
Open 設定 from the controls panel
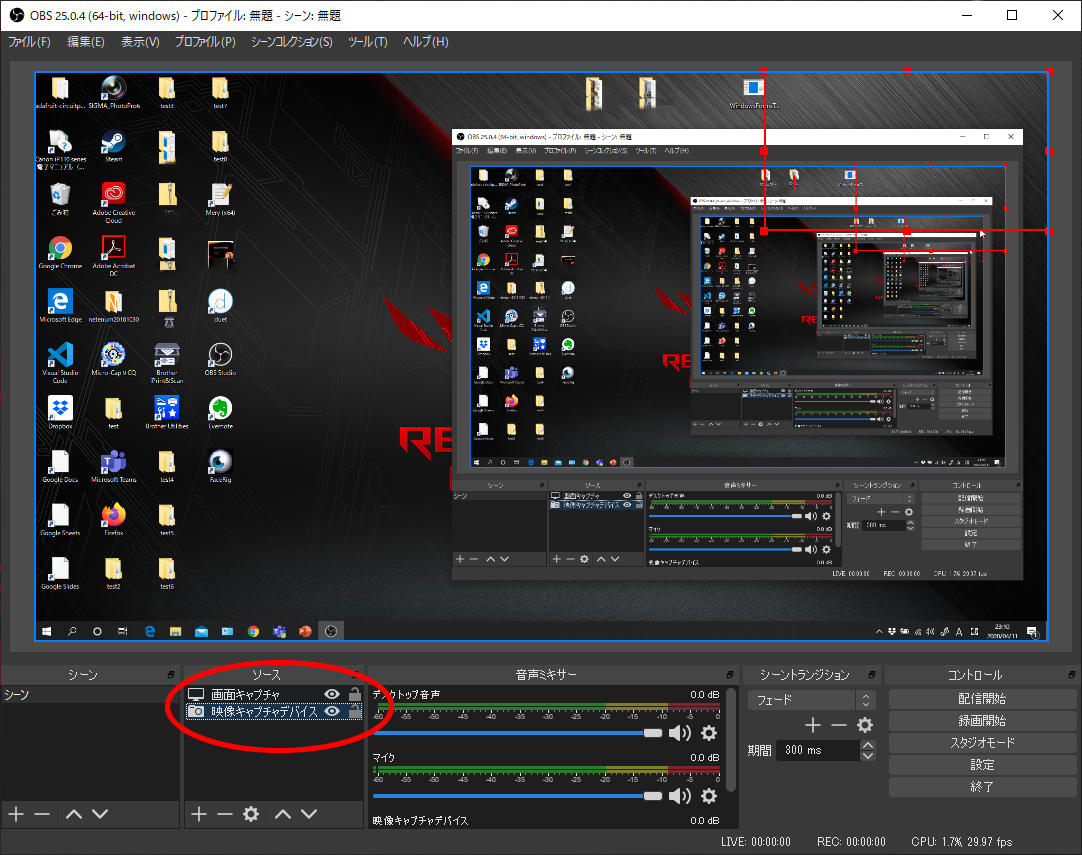[982, 765]
